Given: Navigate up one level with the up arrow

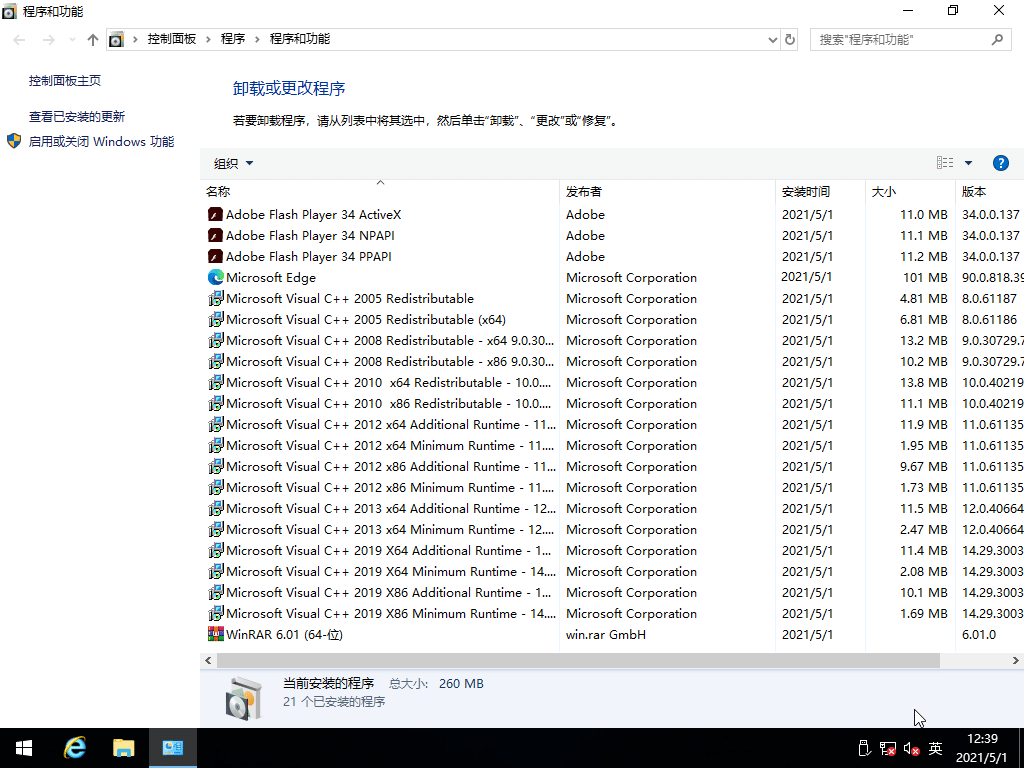Looking at the screenshot, I should tap(92, 39).
